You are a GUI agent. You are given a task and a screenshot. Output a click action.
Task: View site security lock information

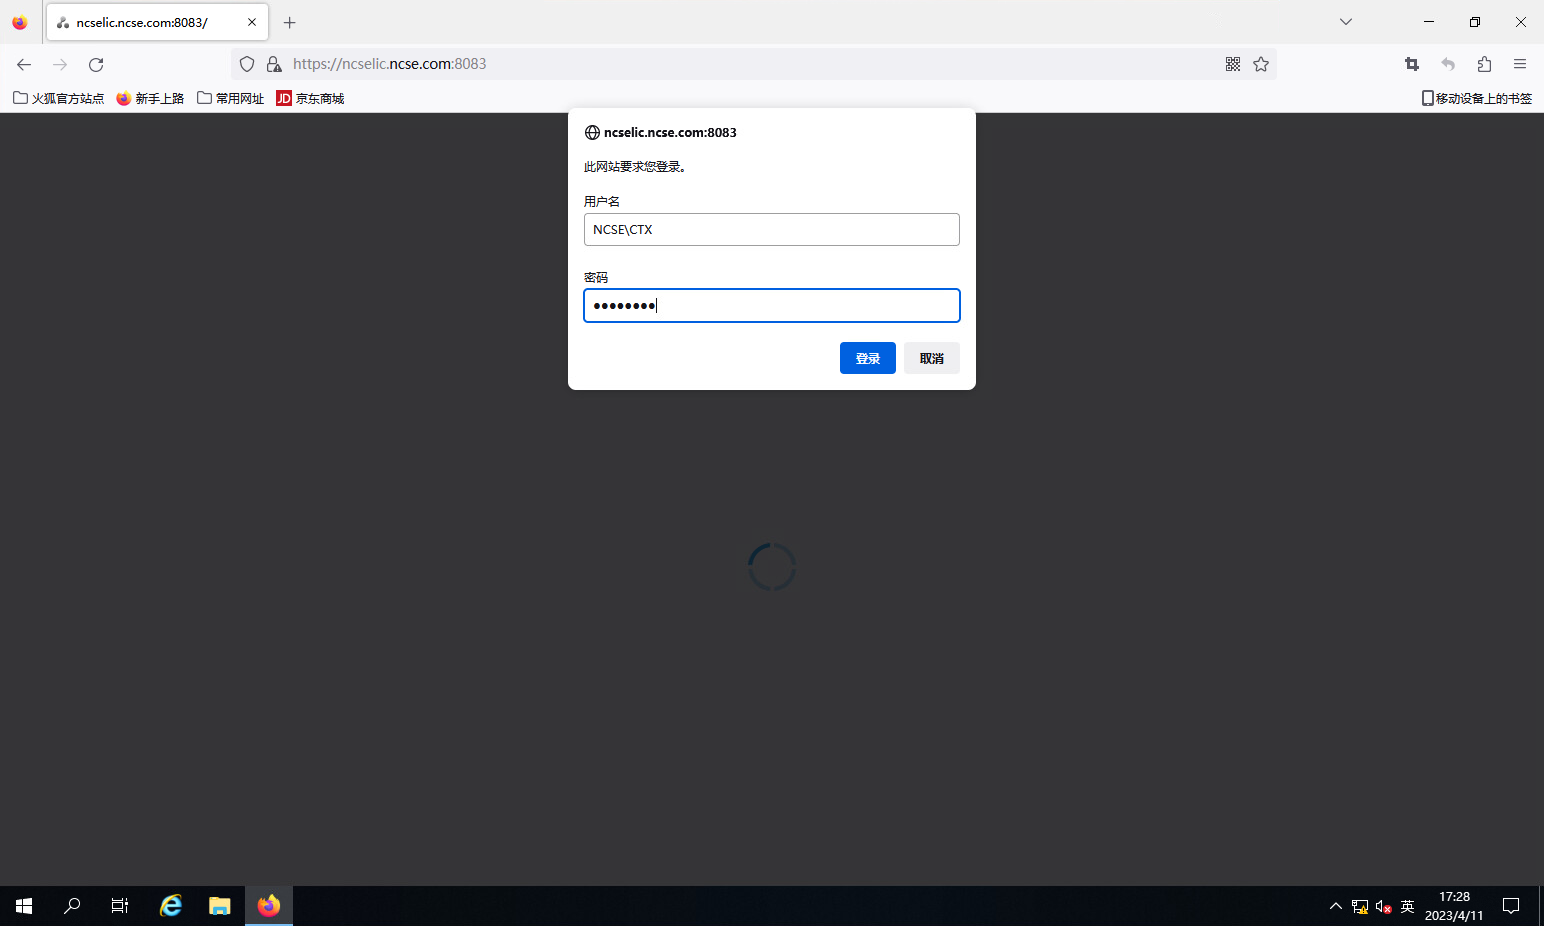274,64
